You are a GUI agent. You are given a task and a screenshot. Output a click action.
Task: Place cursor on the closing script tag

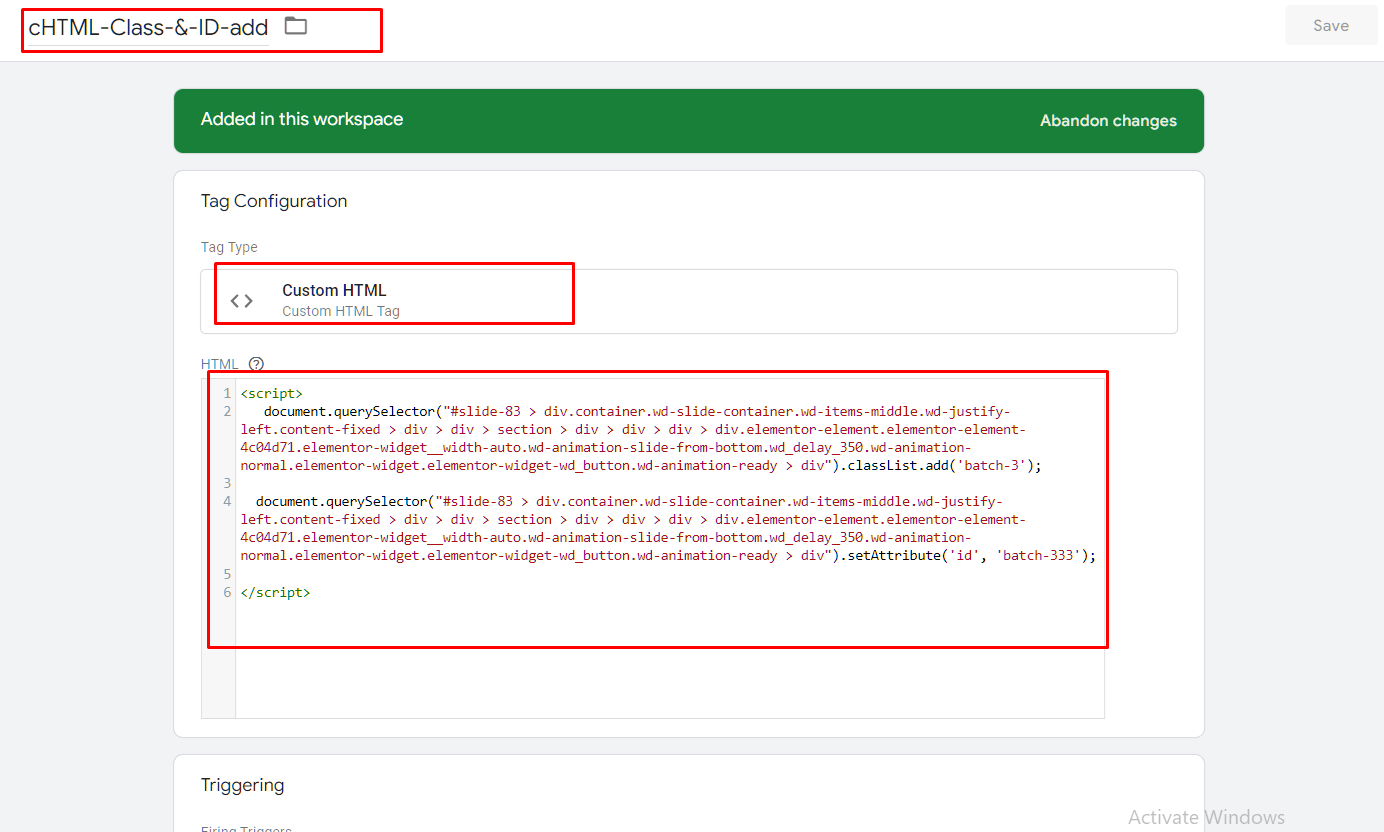pos(276,592)
